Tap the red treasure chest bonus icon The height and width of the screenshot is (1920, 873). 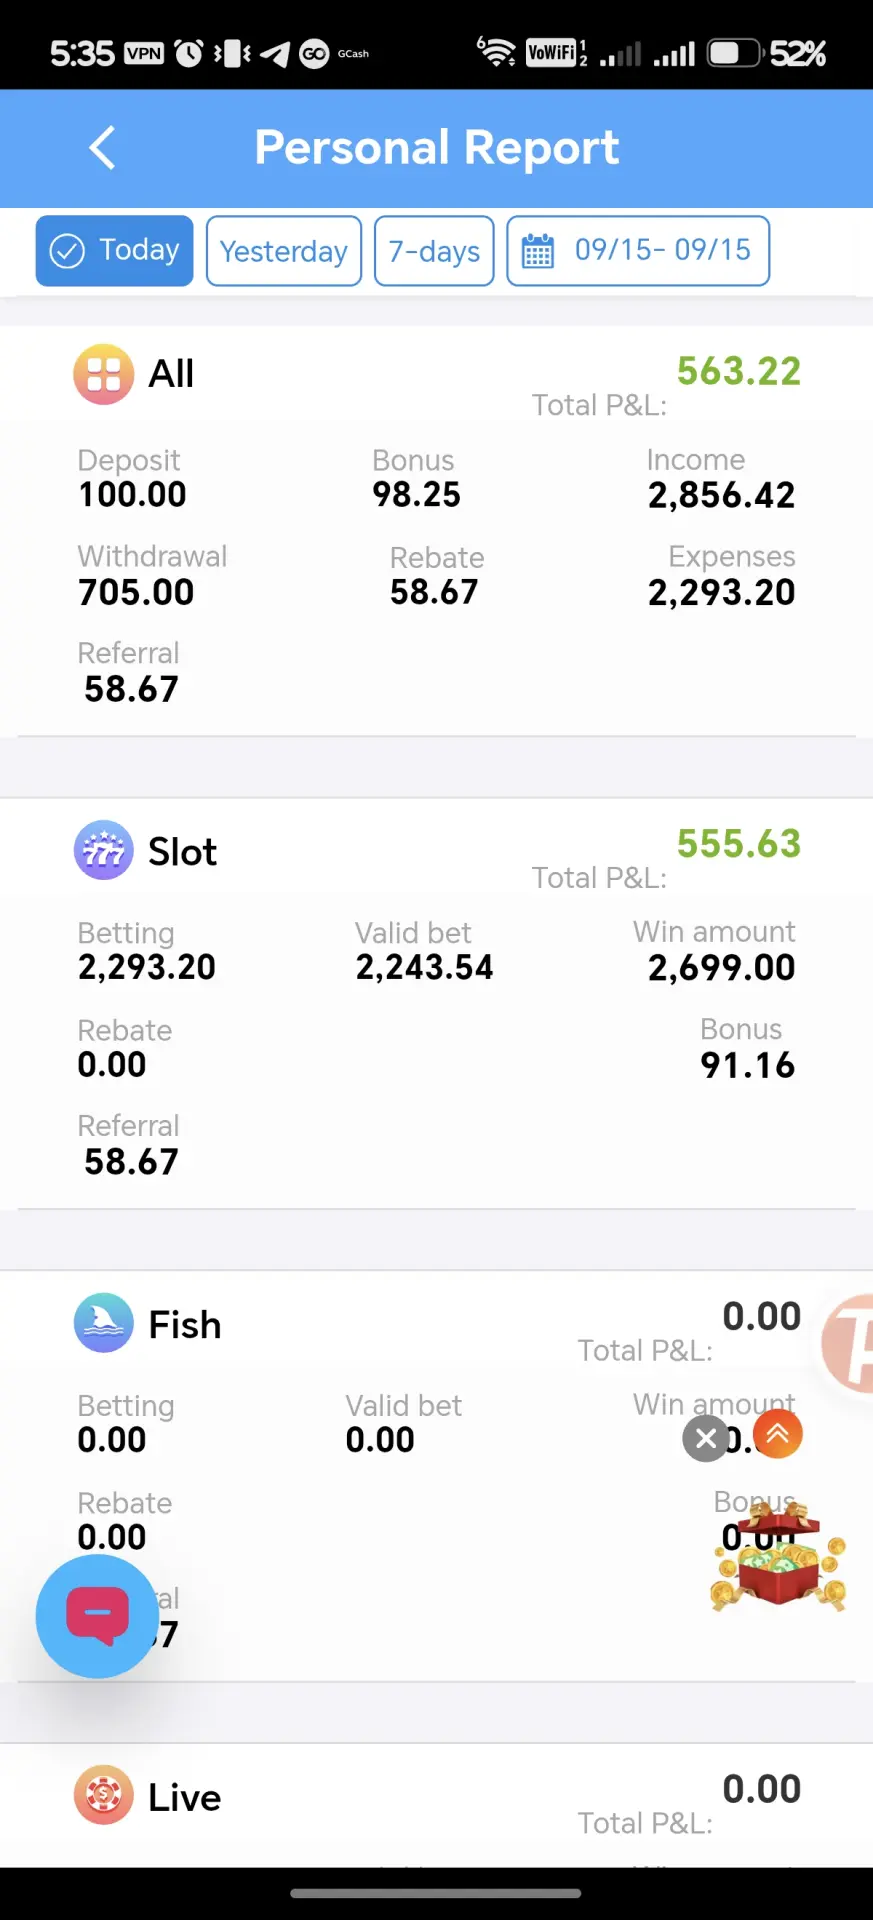(779, 1558)
